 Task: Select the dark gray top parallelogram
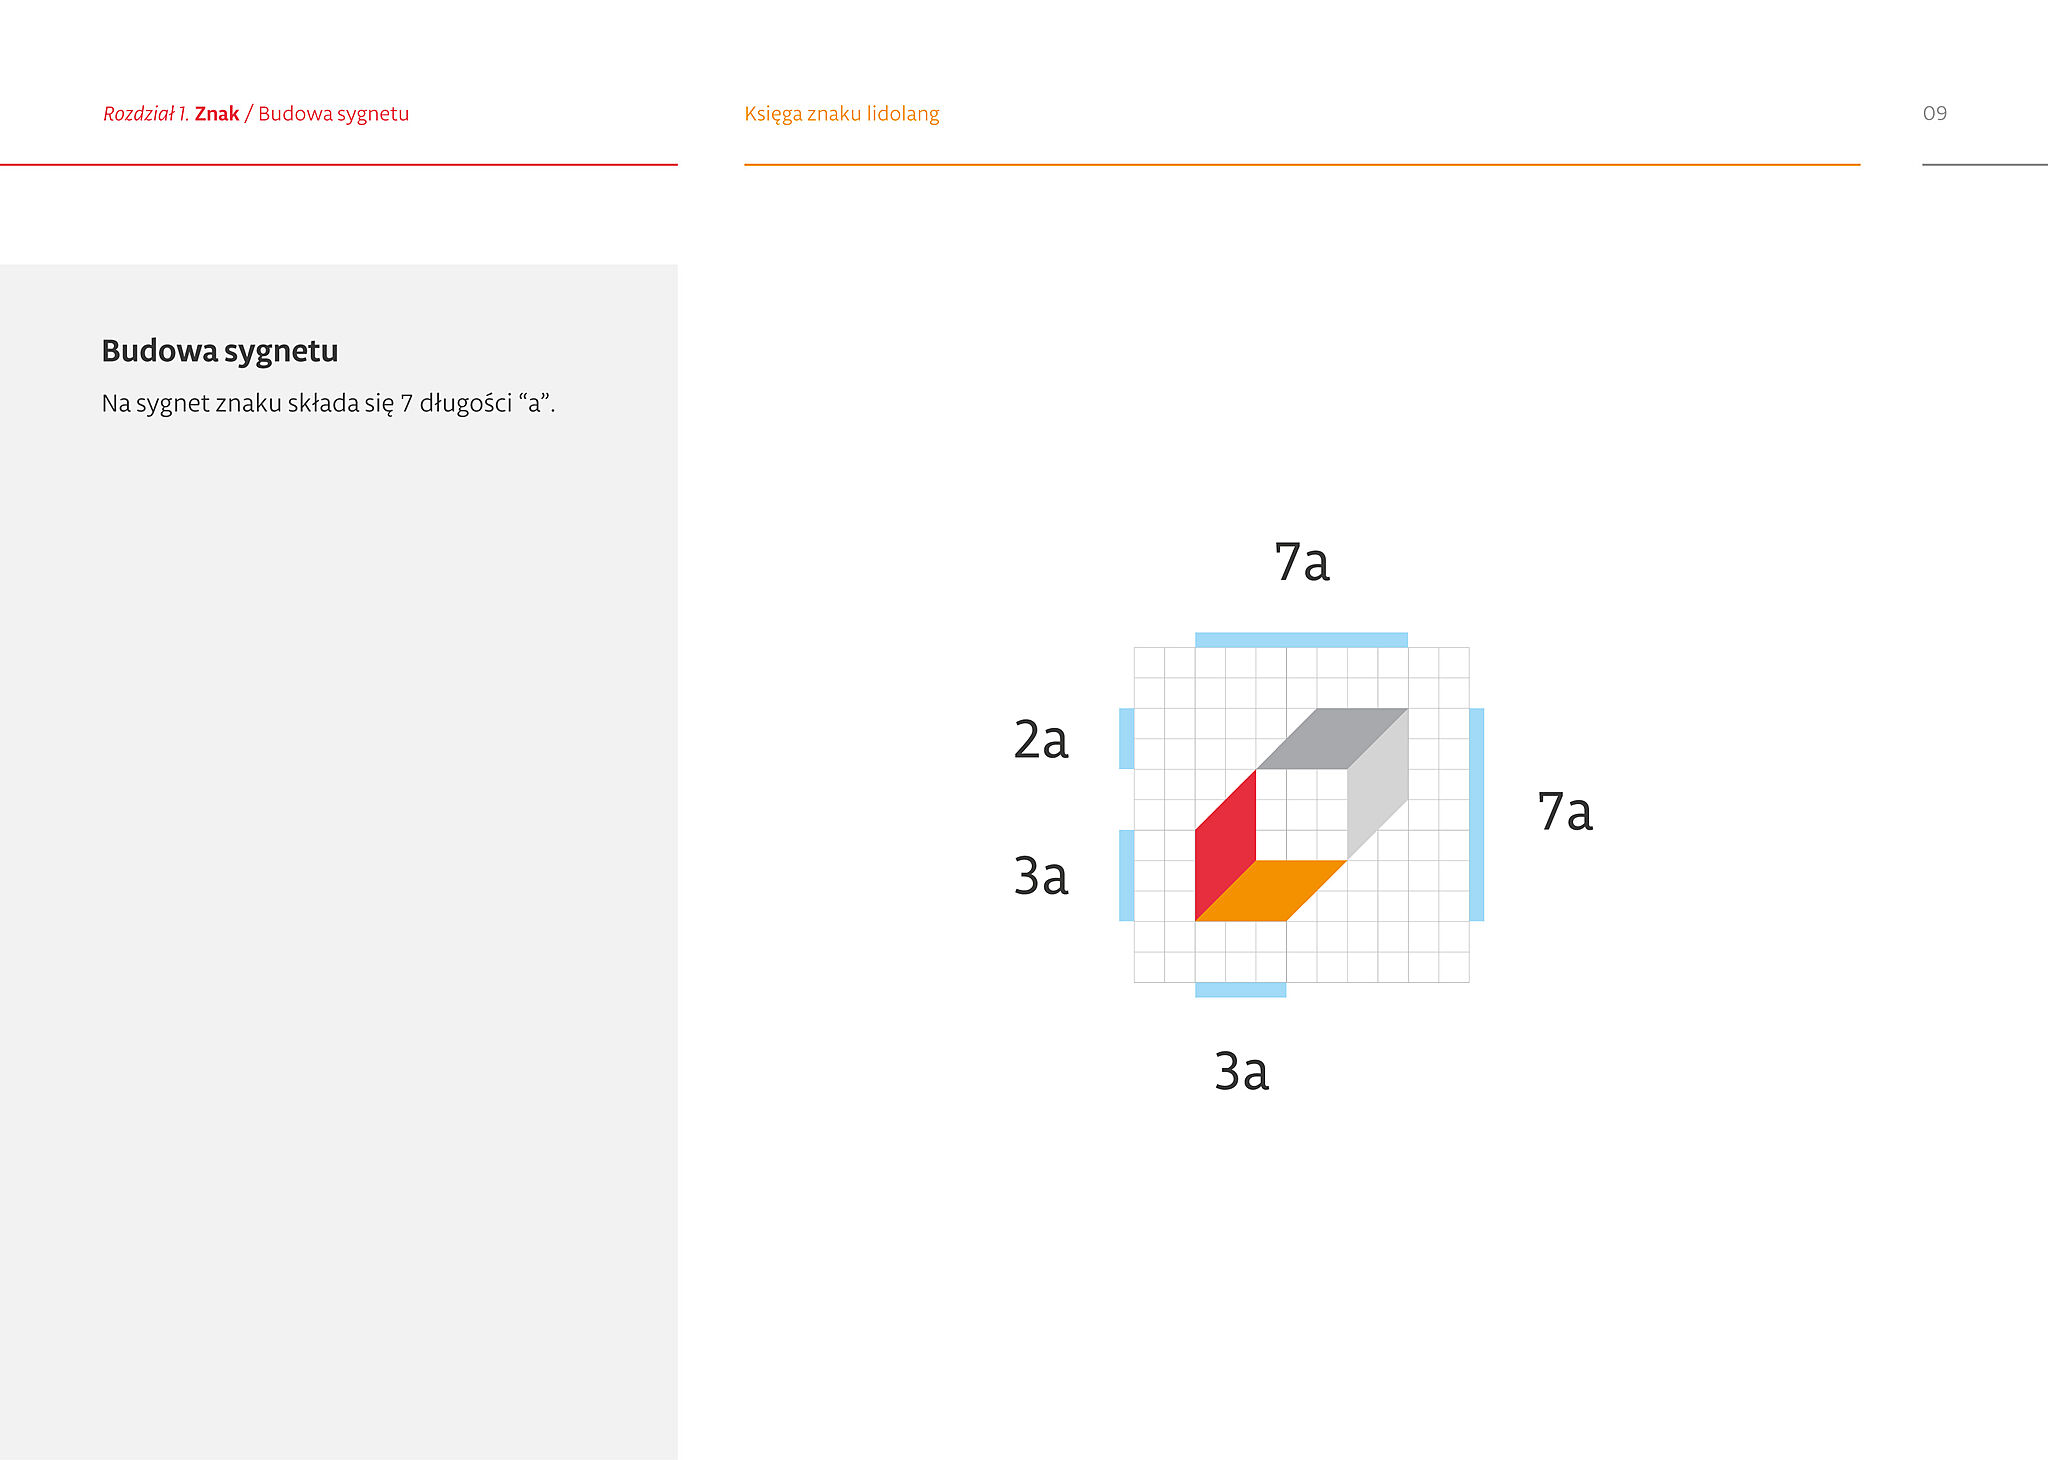pos(1332,738)
